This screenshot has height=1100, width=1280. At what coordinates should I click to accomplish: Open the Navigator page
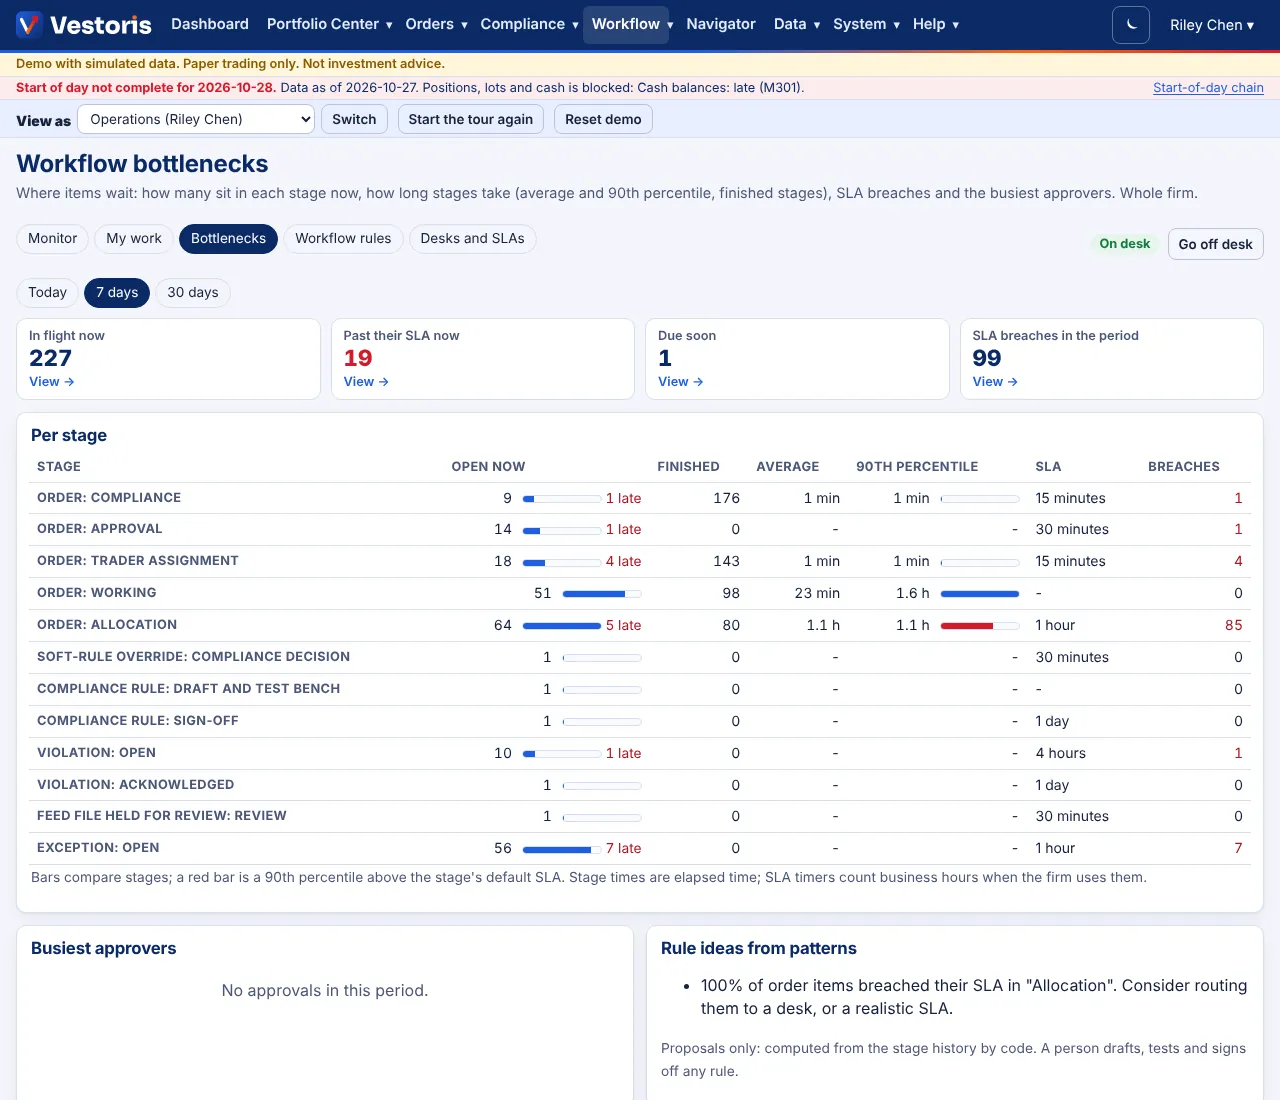pyautogui.click(x=721, y=24)
